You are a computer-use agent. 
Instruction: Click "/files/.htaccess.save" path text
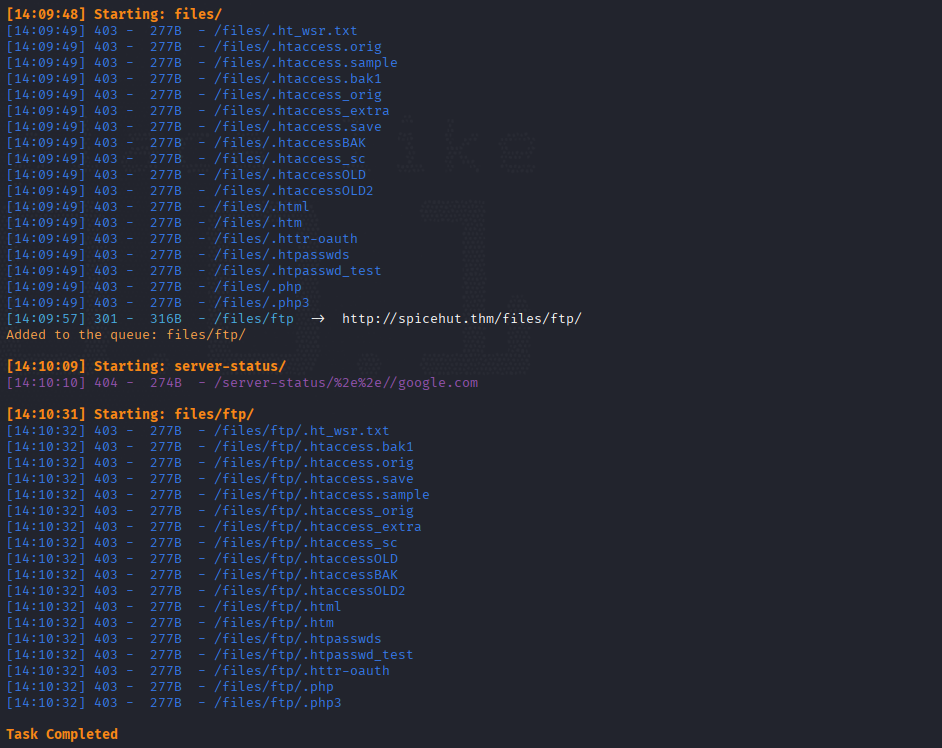tap(297, 127)
